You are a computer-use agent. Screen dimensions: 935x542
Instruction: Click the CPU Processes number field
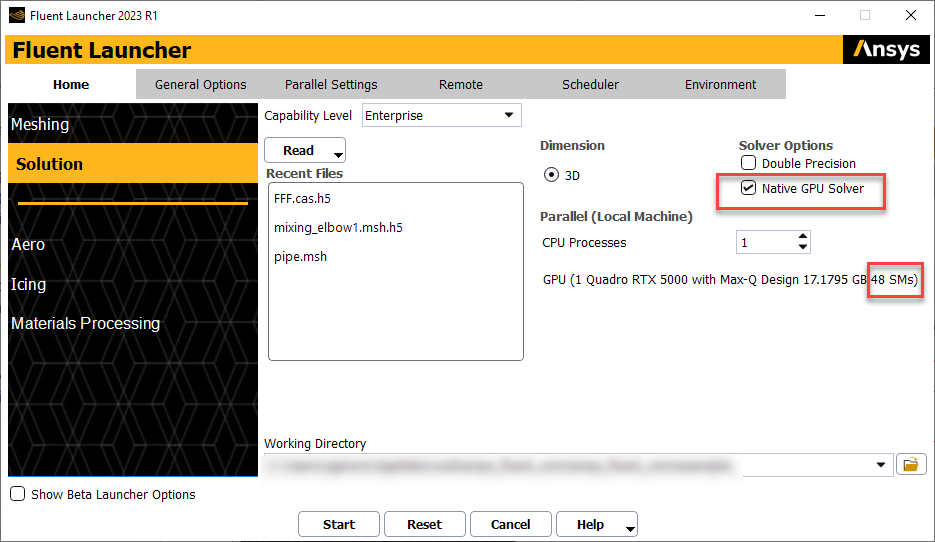pos(766,242)
